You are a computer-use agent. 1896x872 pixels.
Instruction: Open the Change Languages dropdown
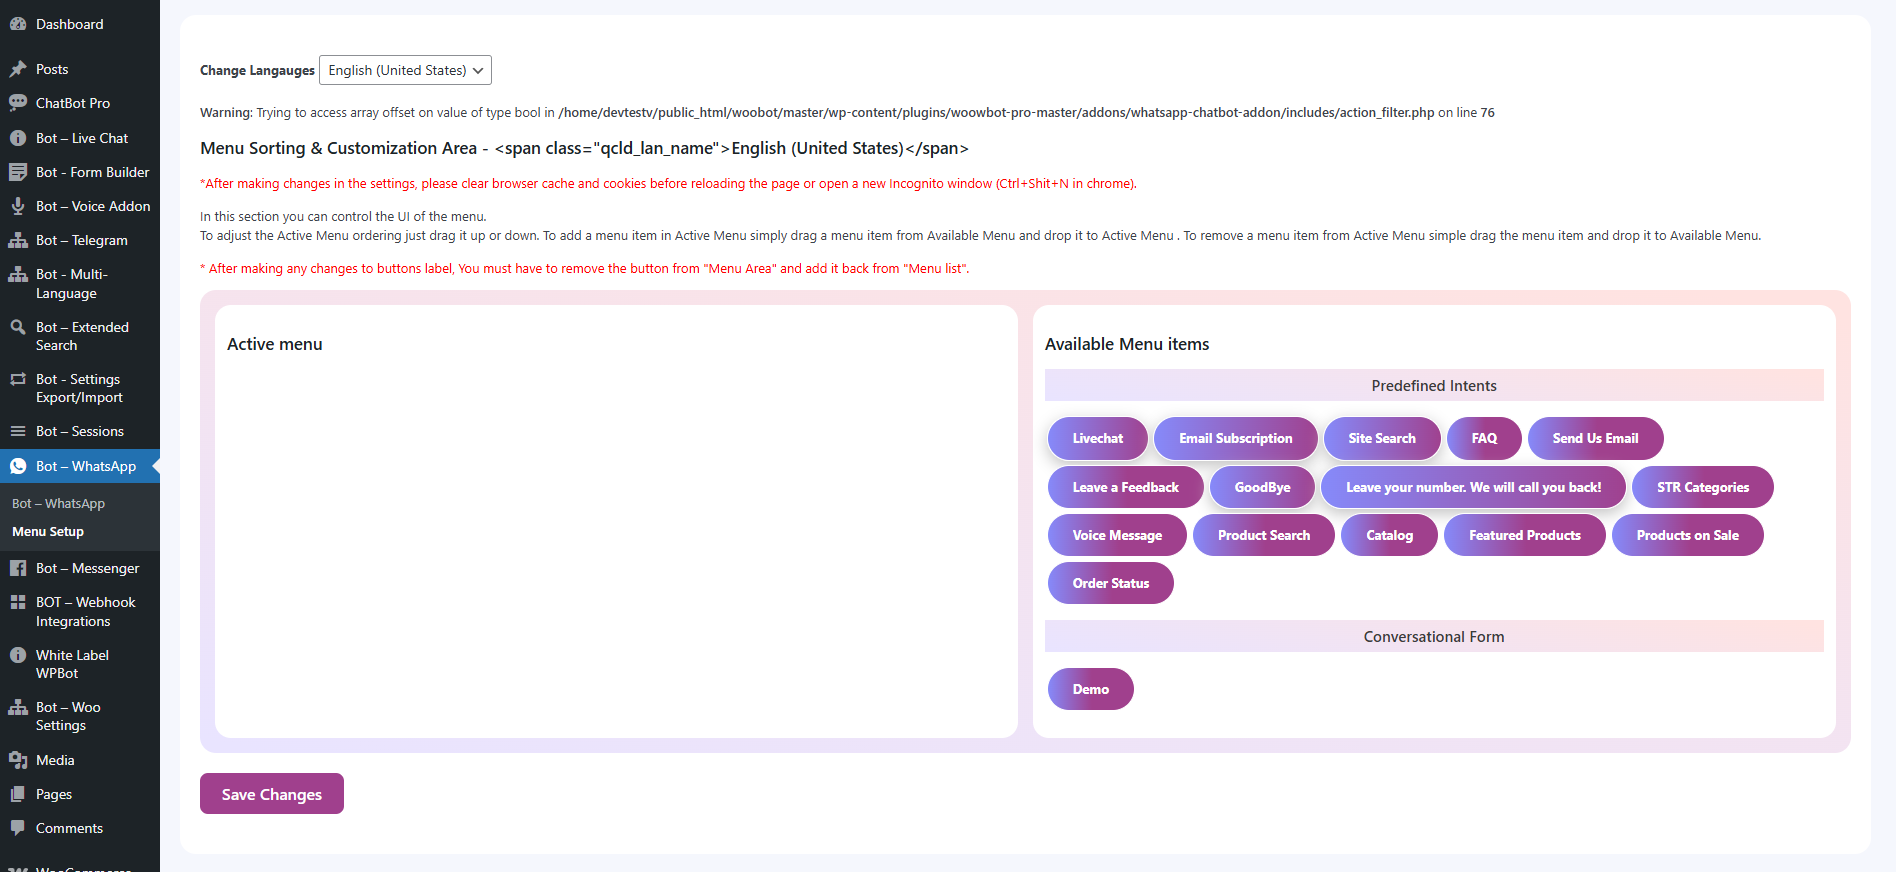tap(405, 70)
